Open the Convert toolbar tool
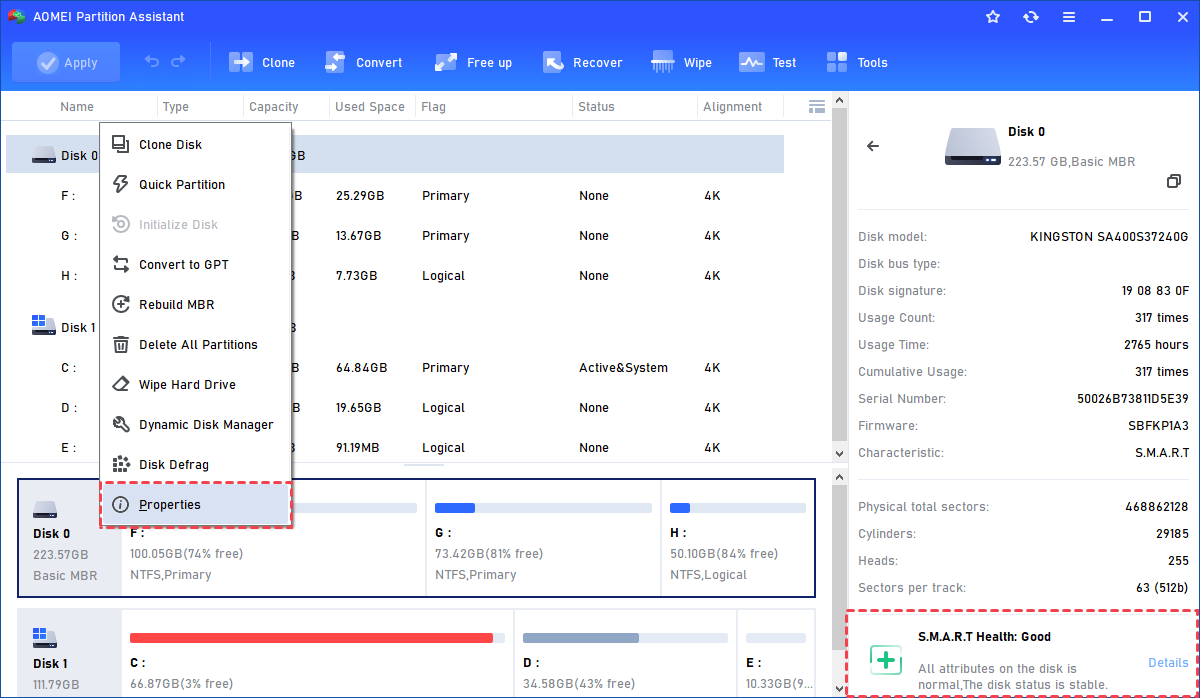This screenshot has width=1200, height=698. coord(364,62)
